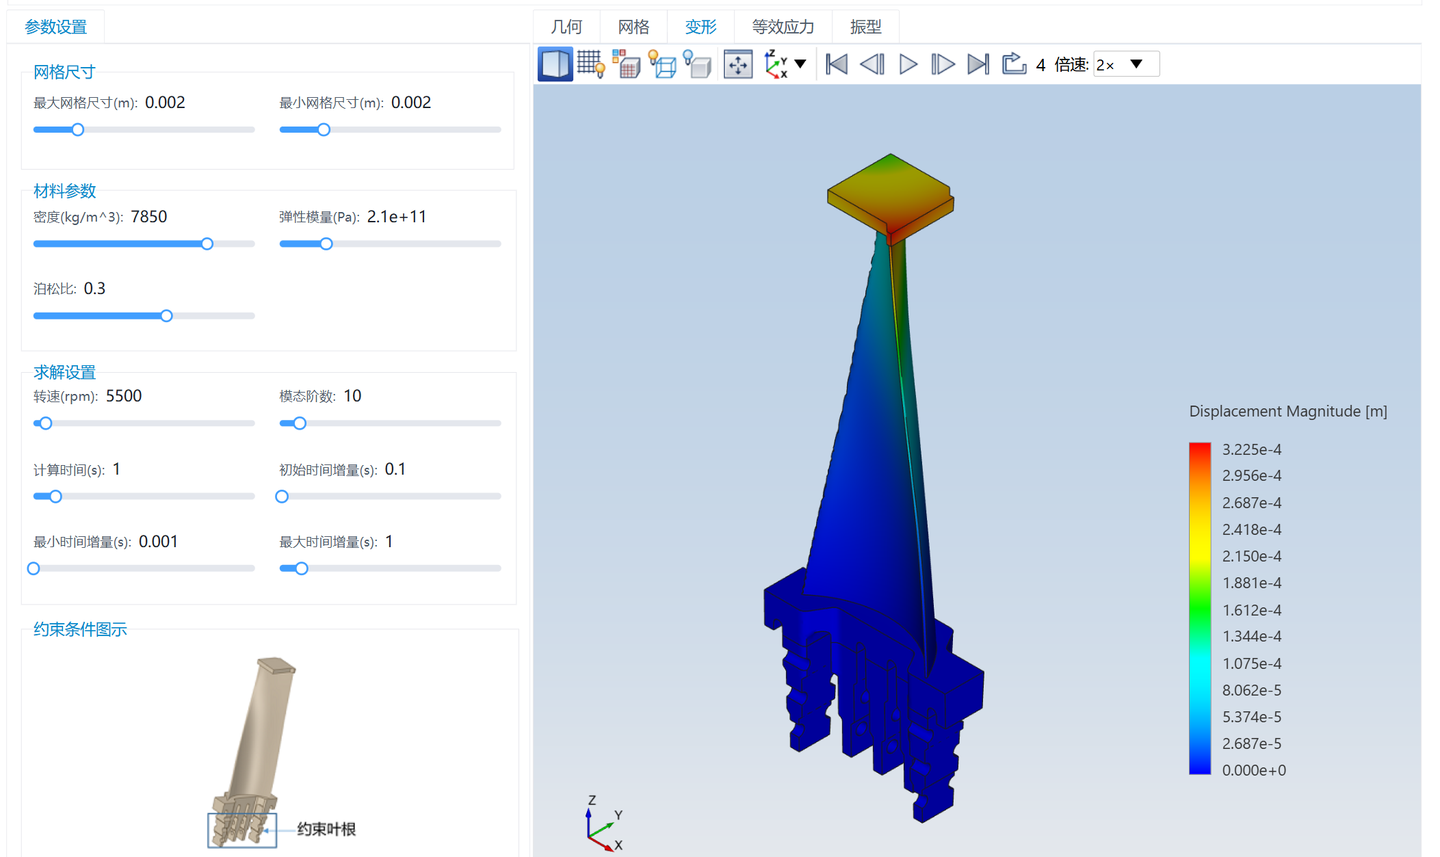Click the 弹性模量 value 2.1e+11
Image resolution: width=1440 pixels, height=857 pixels.
pyautogui.click(x=397, y=217)
